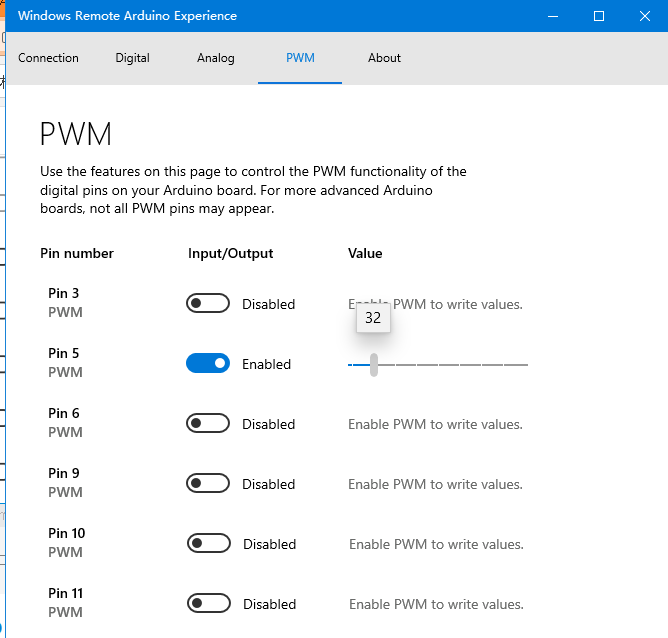
Task: Toggle PWM for Pin 11
Action: 208,604
